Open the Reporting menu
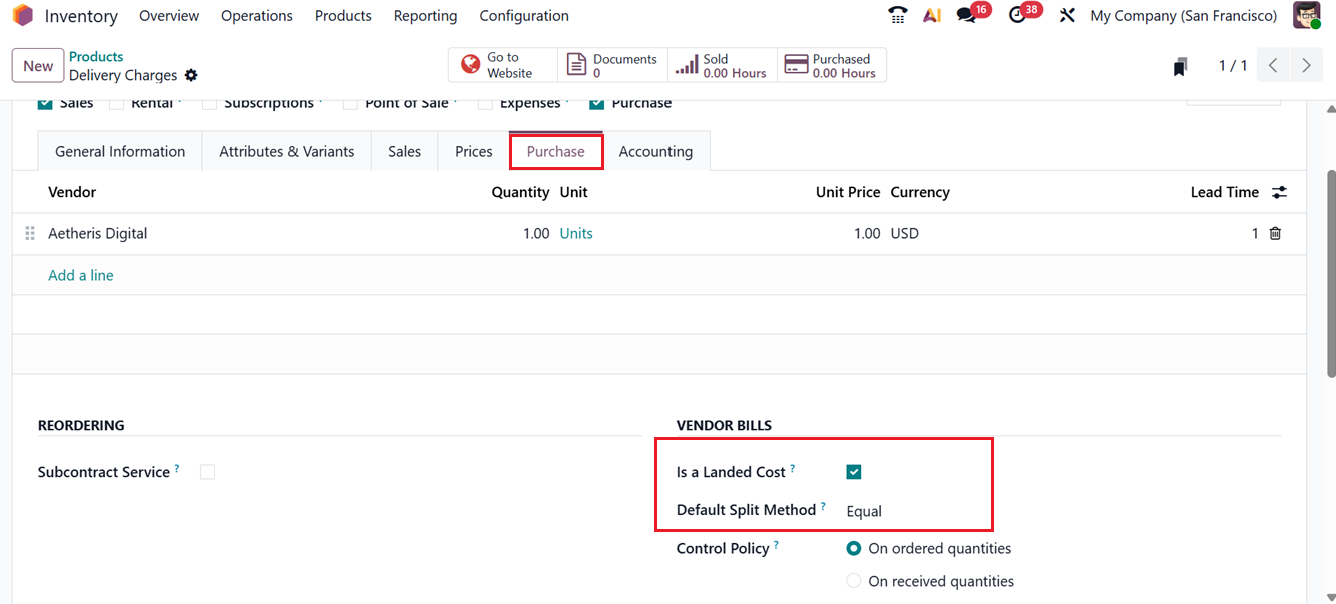Screen dimensions: 1336x604 click(x=425, y=15)
